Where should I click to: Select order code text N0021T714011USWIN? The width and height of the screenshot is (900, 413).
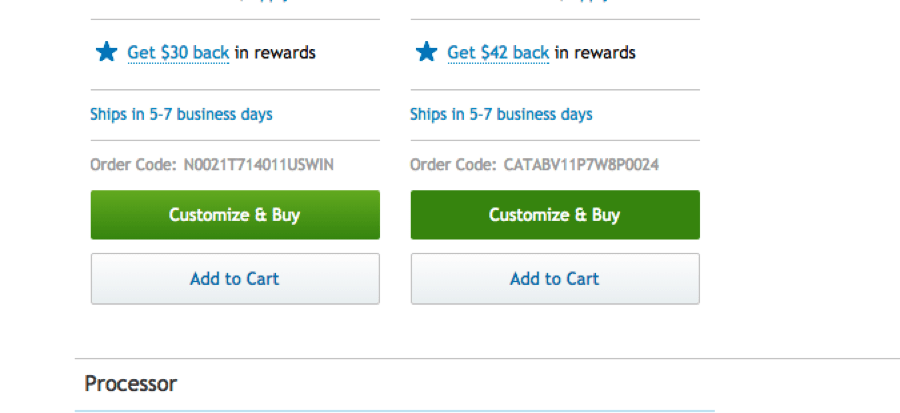[258, 165]
